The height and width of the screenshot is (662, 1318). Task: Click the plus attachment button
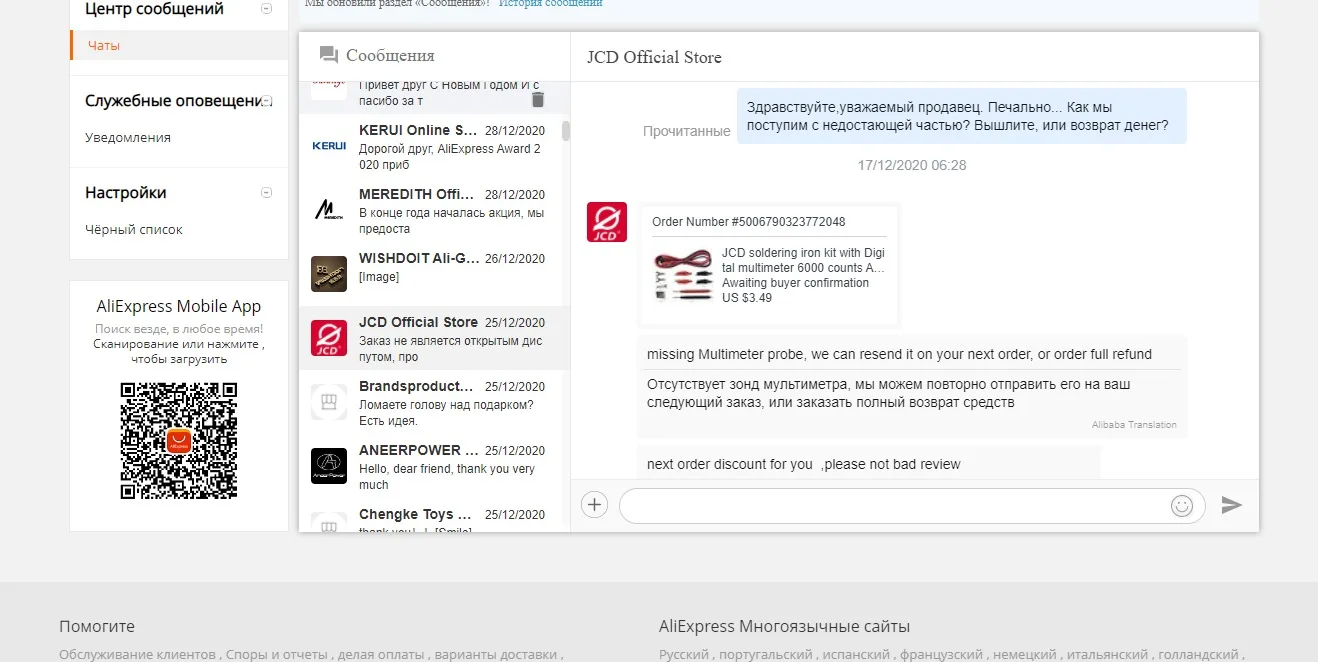pyautogui.click(x=594, y=505)
